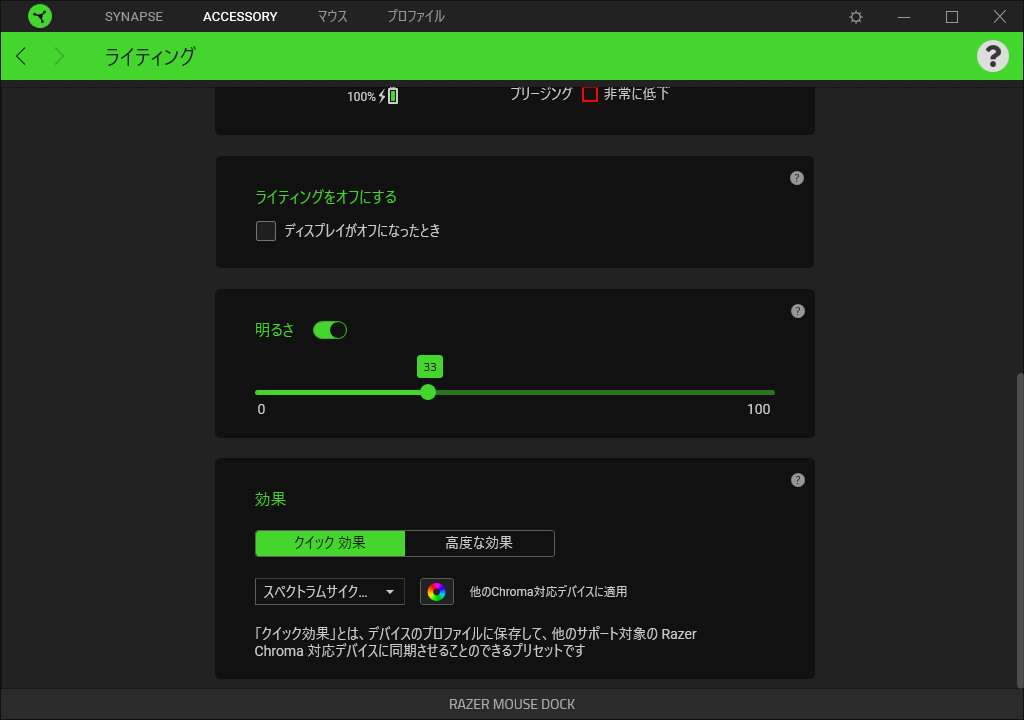This screenshot has height=720, width=1024.
Task: Apply effect to other Chroma devices icon
Action: 436,592
